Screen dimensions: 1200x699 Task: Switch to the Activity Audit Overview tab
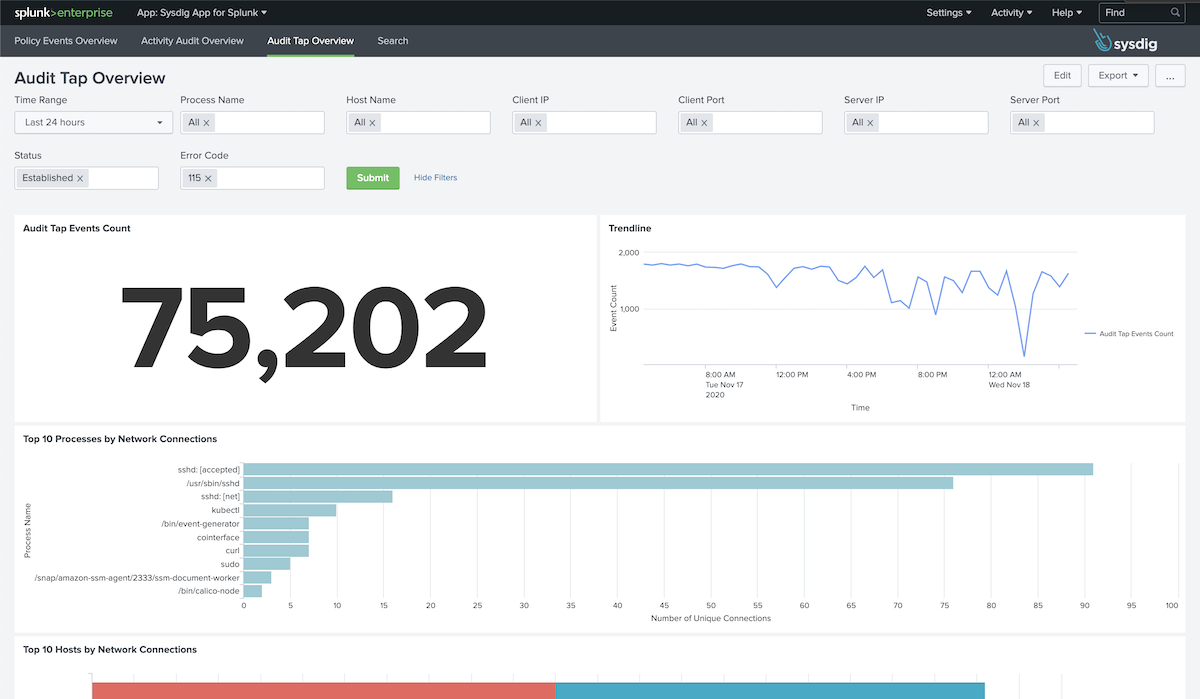tap(192, 41)
